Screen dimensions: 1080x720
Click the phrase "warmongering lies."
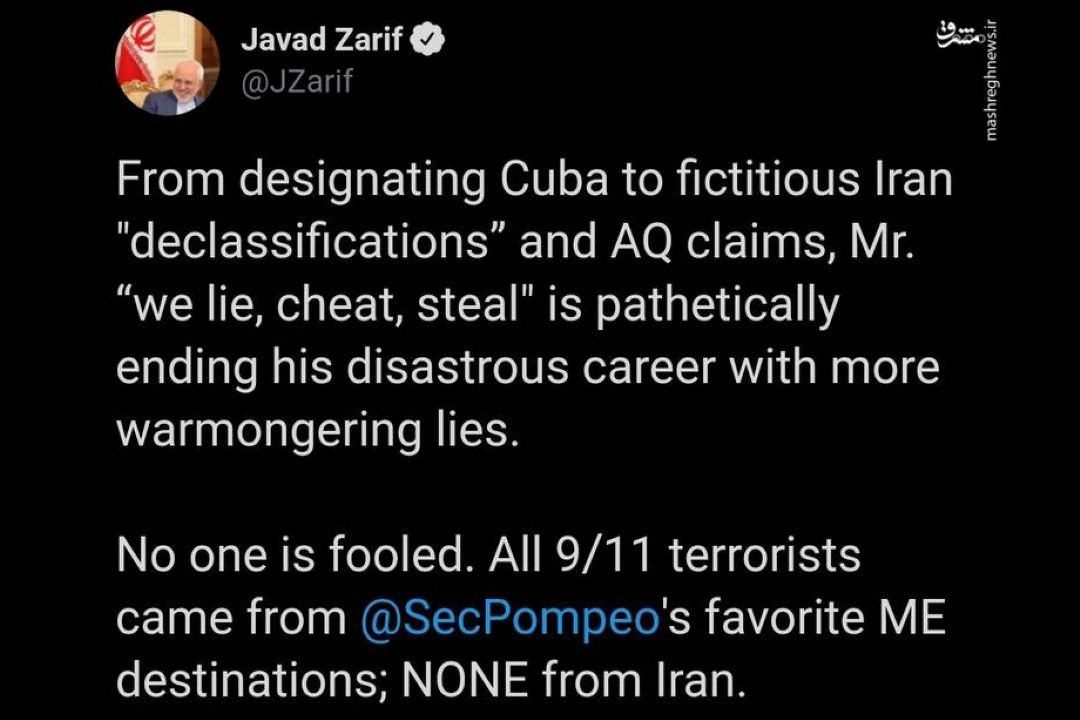[x=317, y=431]
